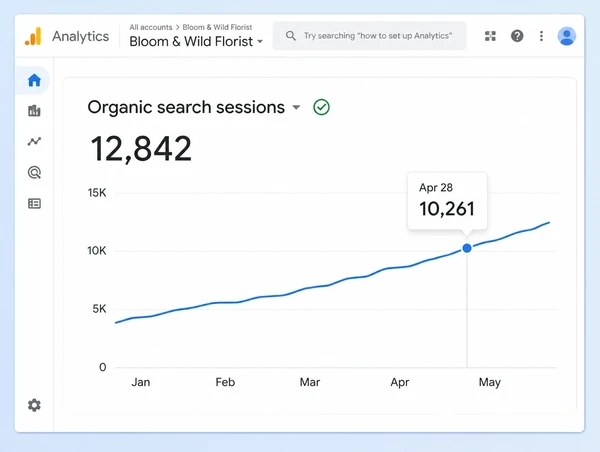The height and width of the screenshot is (452, 600).
Task: Open the Explore line-graph icon in sidebar
Action: pos(34,142)
